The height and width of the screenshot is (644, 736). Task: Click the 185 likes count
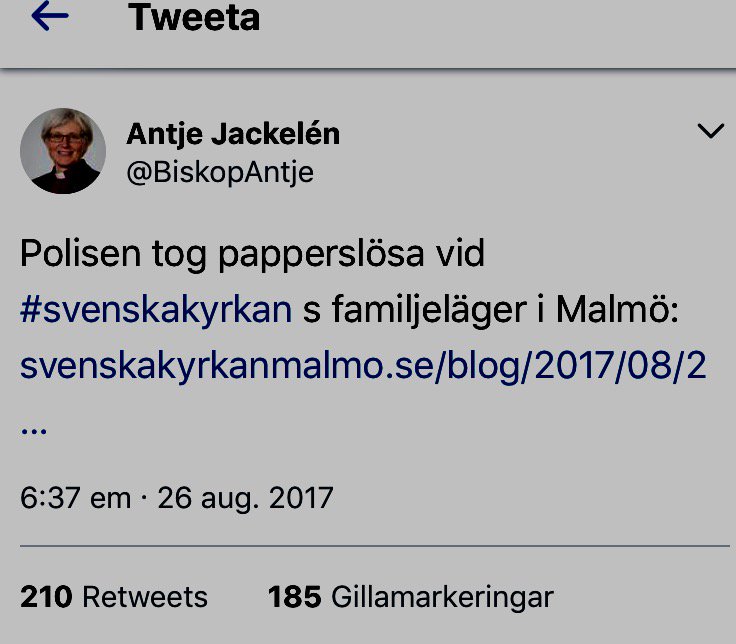(294, 597)
